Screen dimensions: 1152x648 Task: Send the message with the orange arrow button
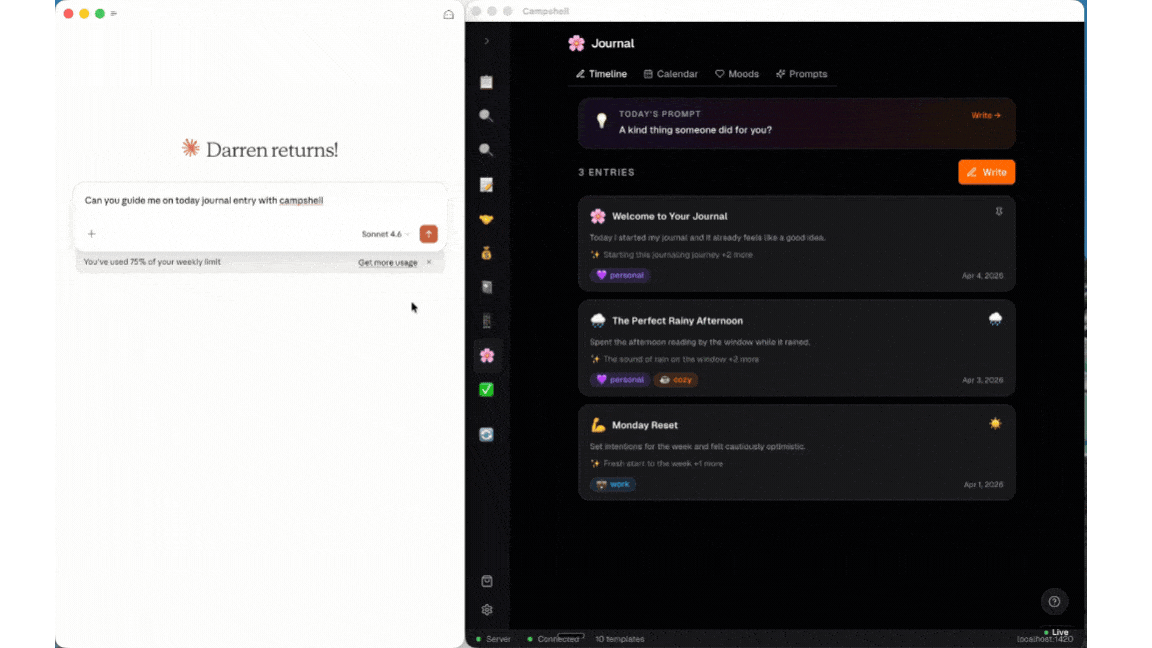coord(428,234)
